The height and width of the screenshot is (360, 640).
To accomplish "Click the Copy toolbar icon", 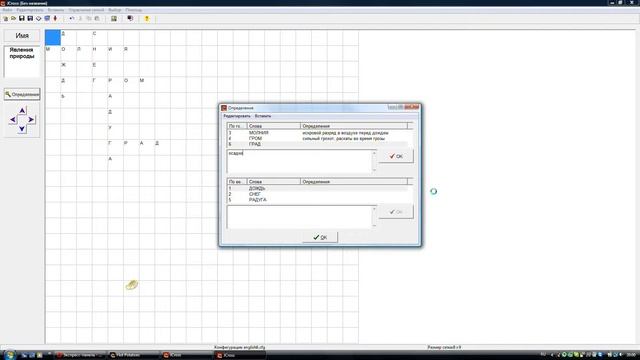I will click(x=89, y=19).
